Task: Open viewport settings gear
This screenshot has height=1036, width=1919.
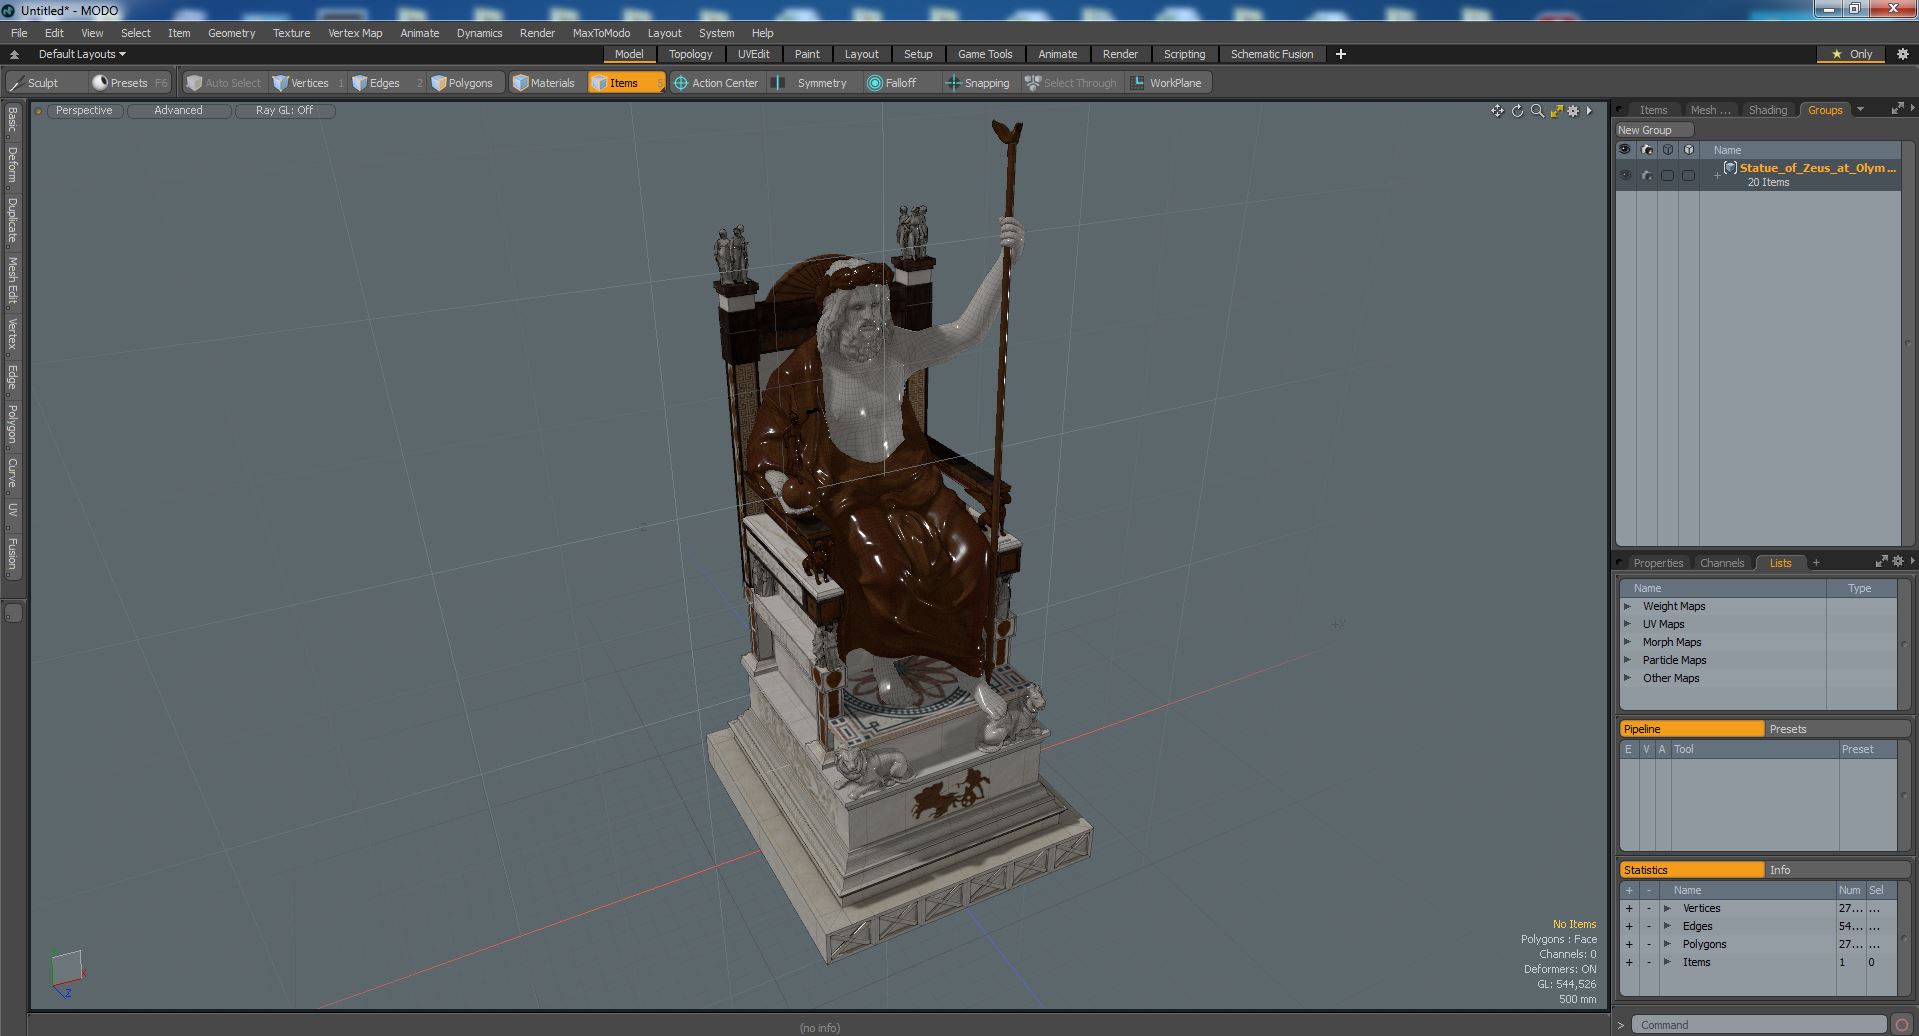Action: (x=1573, y=111)
